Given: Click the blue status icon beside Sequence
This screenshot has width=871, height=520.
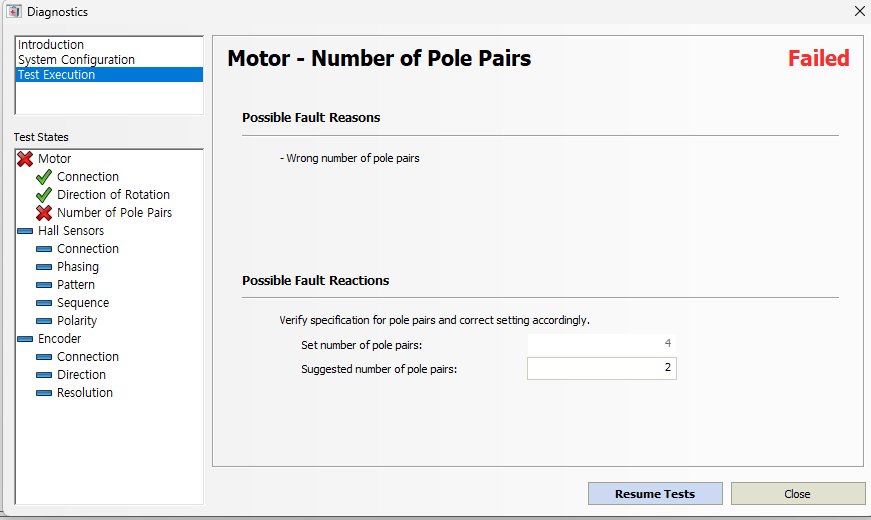Looking at the screenshot, I should [x=44, y=303].
